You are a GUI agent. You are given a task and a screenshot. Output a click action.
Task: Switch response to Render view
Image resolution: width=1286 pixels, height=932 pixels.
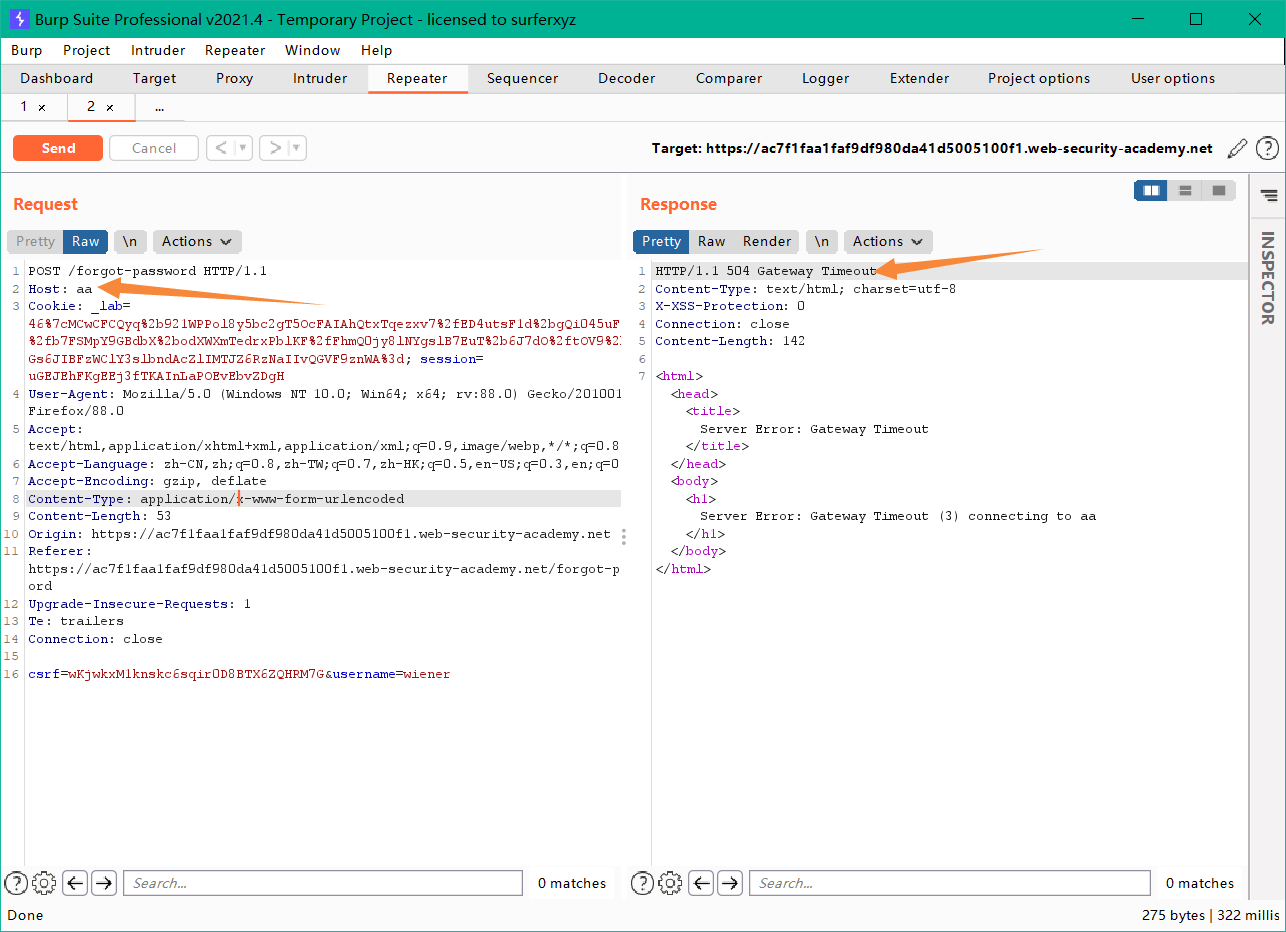(767, 241)
